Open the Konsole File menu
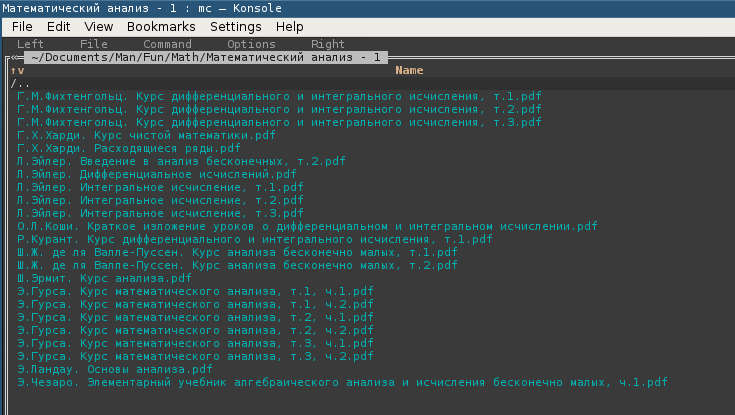 (x=22, y=27)
